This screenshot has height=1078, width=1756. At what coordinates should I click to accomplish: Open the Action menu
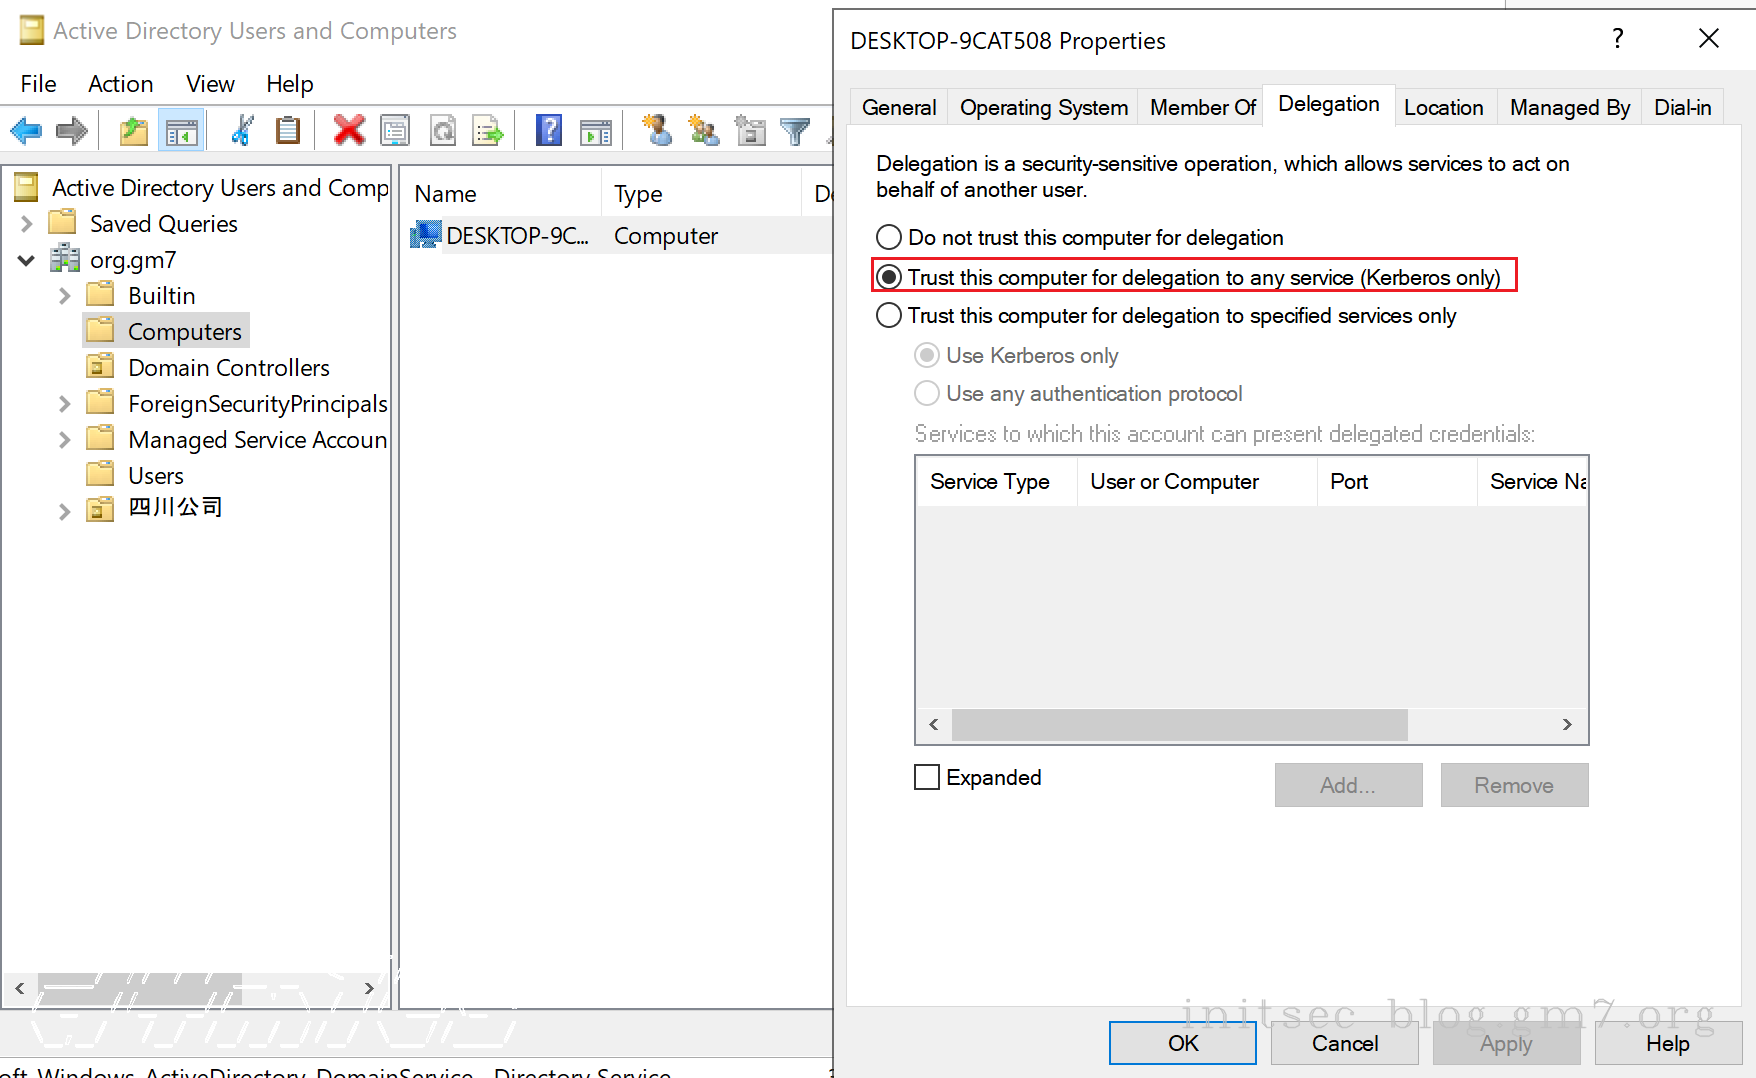coord(120,84)
